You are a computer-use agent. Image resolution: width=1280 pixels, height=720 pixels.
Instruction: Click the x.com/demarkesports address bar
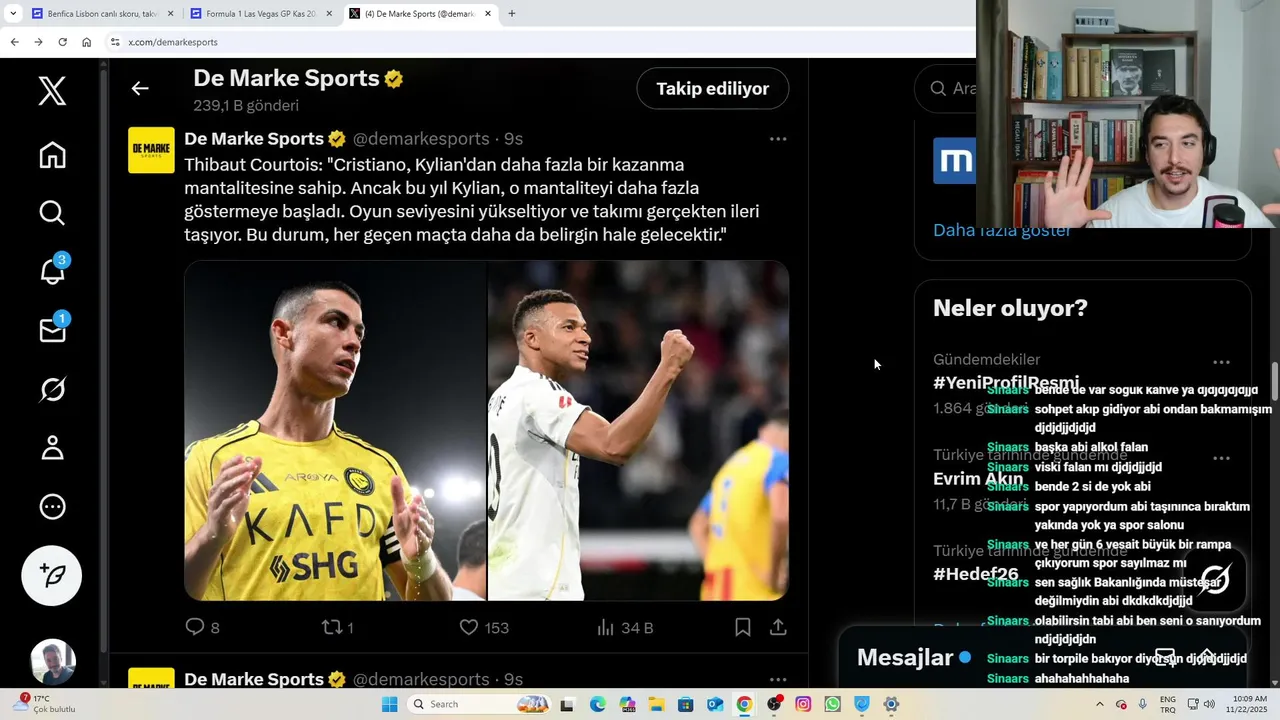(540, 42)
